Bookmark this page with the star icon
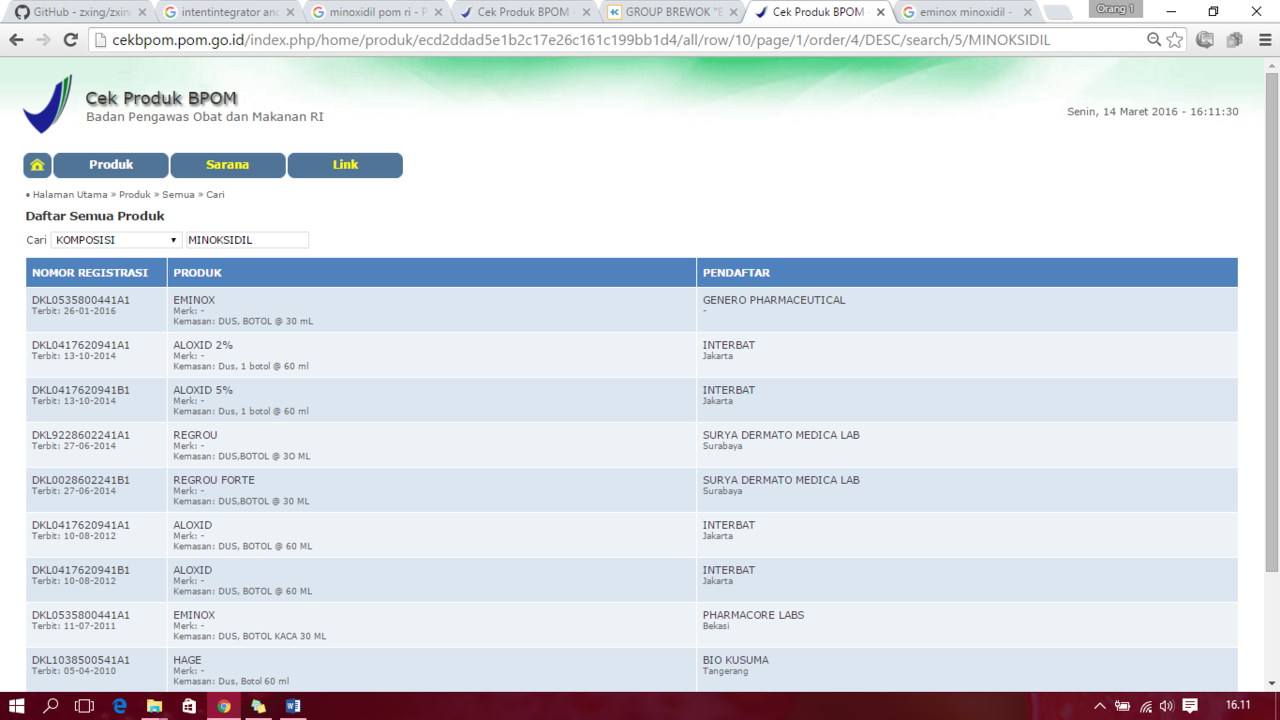The height and width of the screenshot is (720, 1280). pyautogui.click(x=1175, y=40)
